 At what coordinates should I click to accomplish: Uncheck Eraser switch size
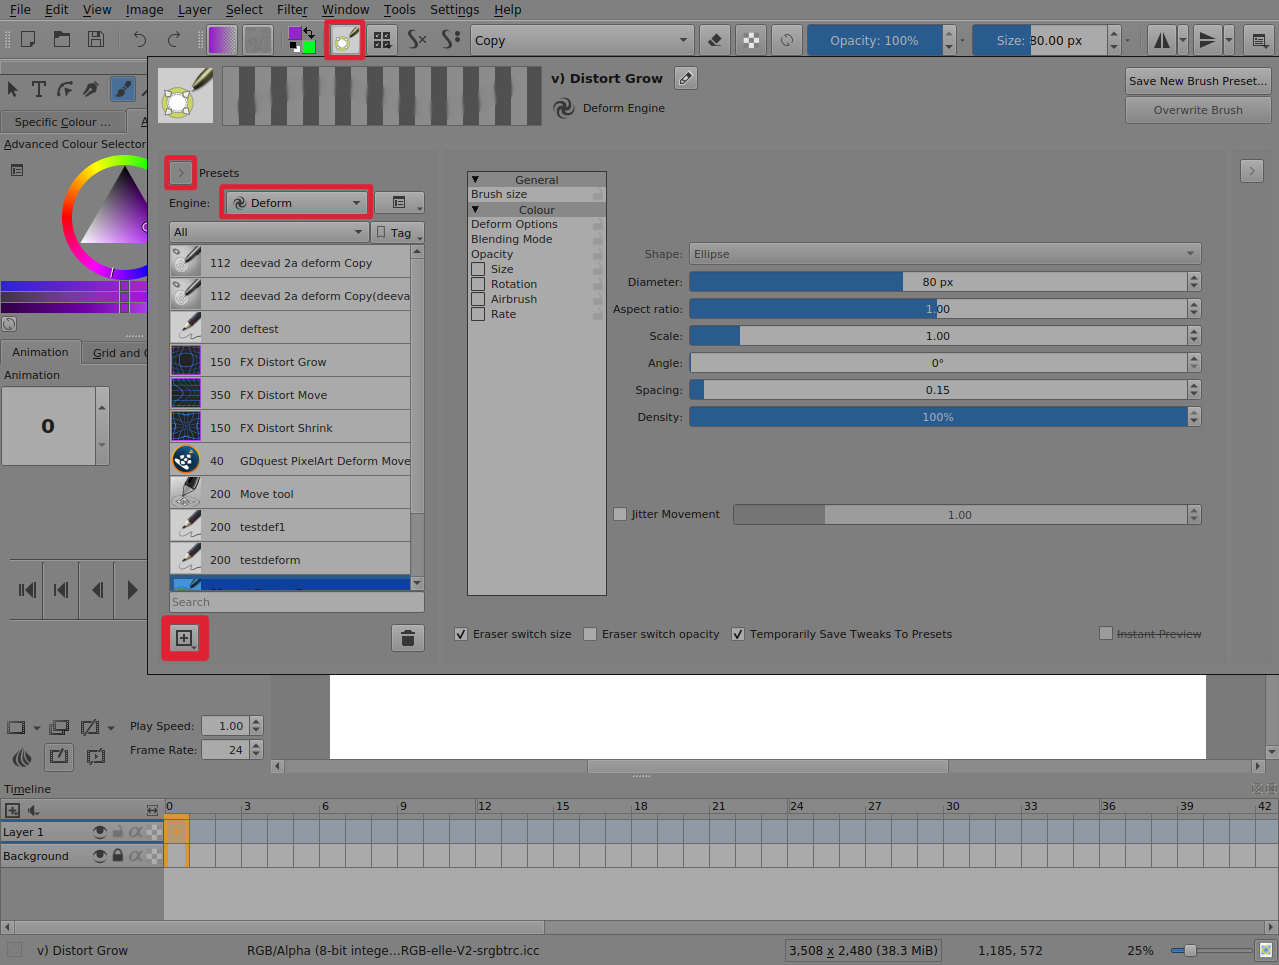[x=460, y=634]
